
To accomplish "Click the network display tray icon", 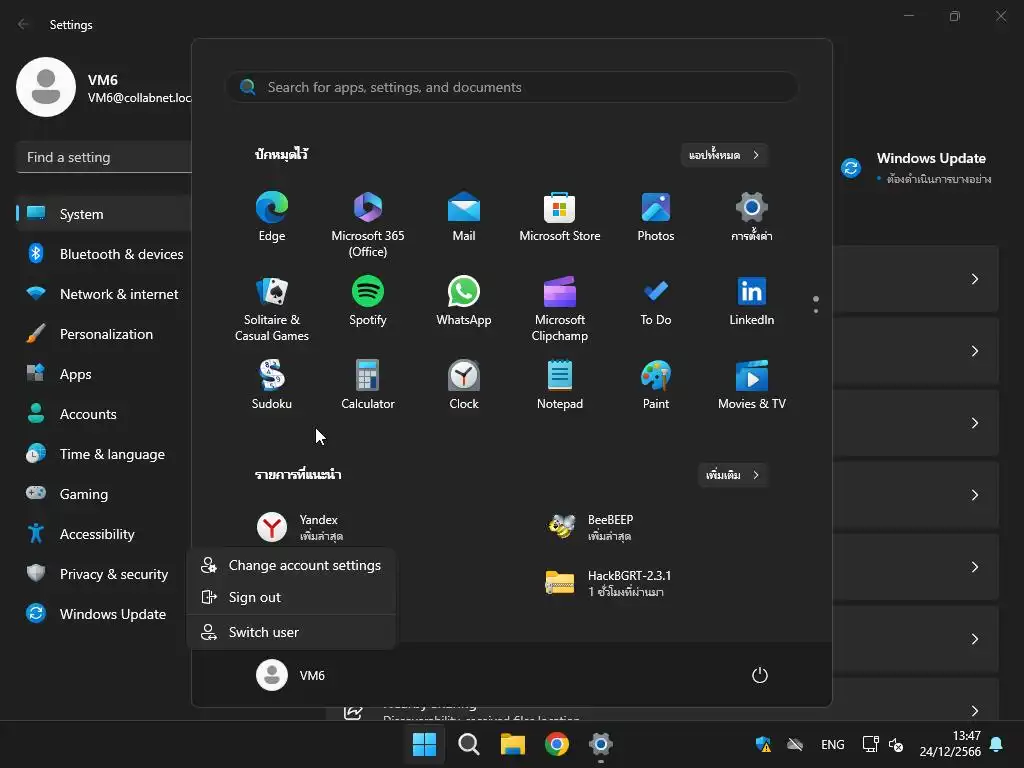I will pos(871,744).
